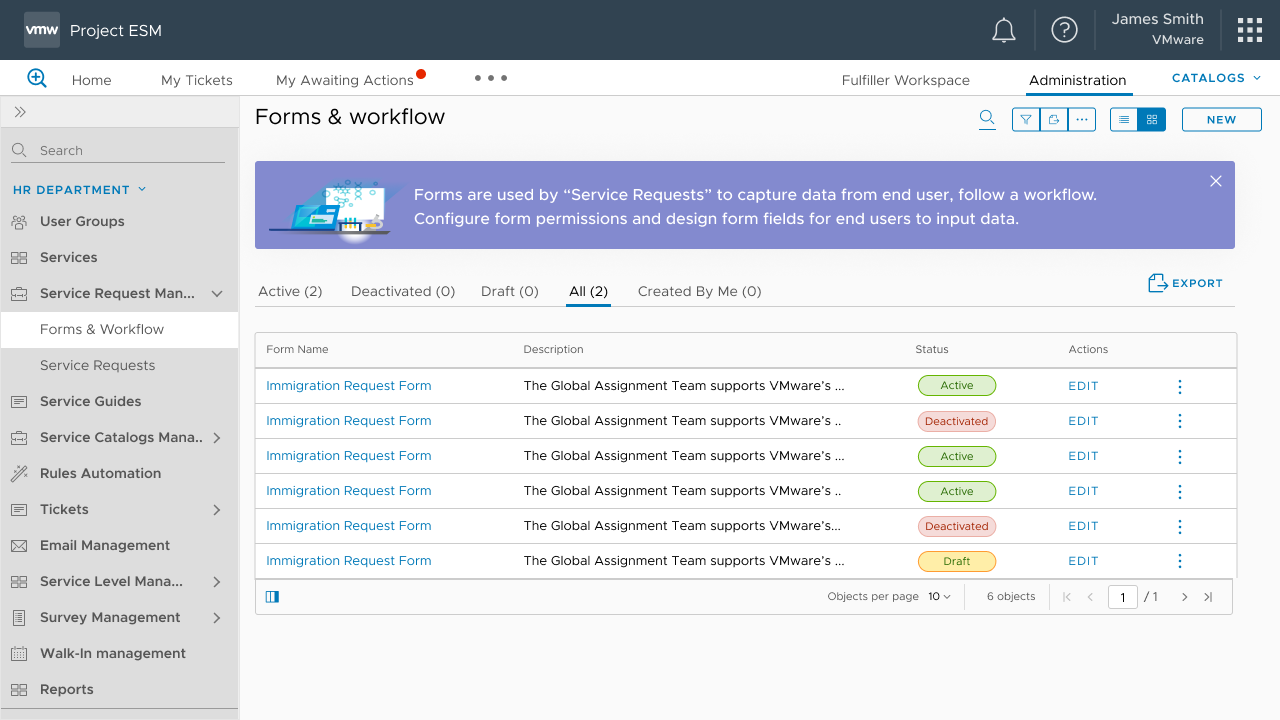
Task: Expand the Tickets sidebar section
Action: pyautogui.click(x=217, y=510)
